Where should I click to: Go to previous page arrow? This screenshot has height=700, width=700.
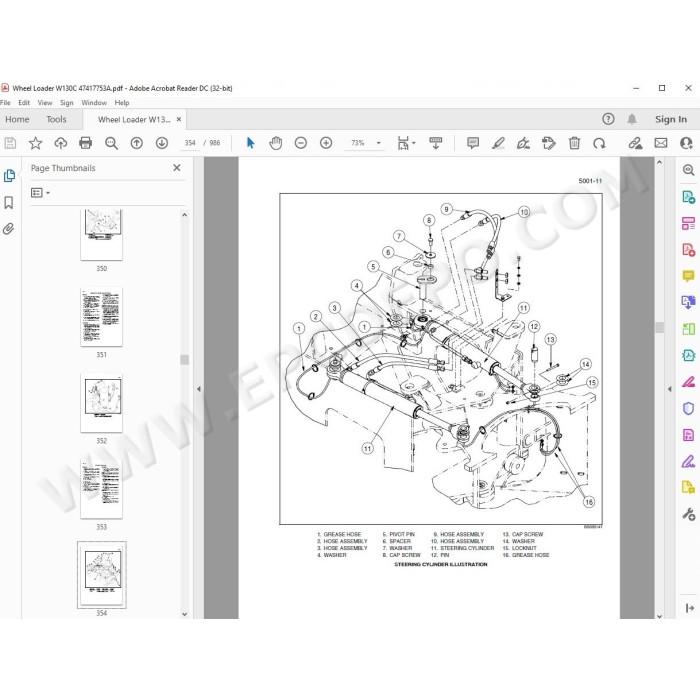[x=137, y=143]
